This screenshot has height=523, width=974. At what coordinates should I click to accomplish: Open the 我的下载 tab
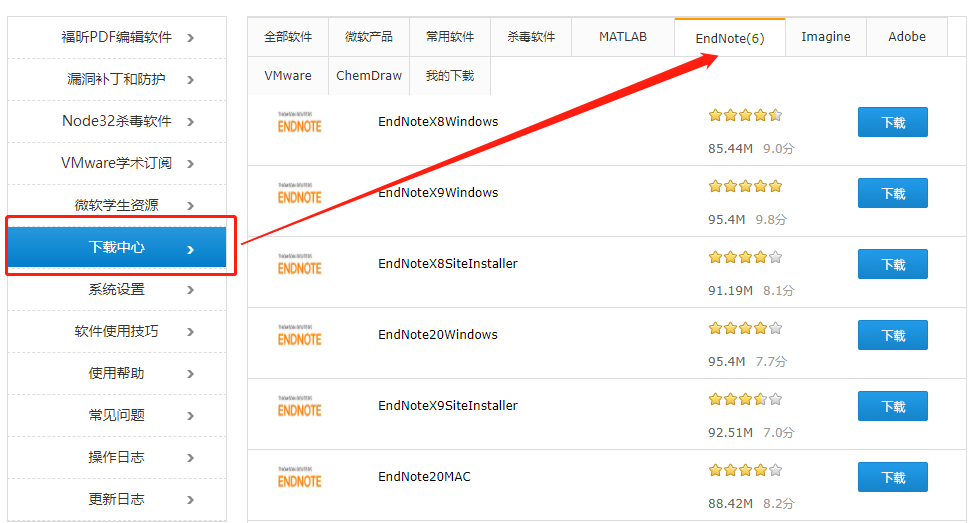450,76
